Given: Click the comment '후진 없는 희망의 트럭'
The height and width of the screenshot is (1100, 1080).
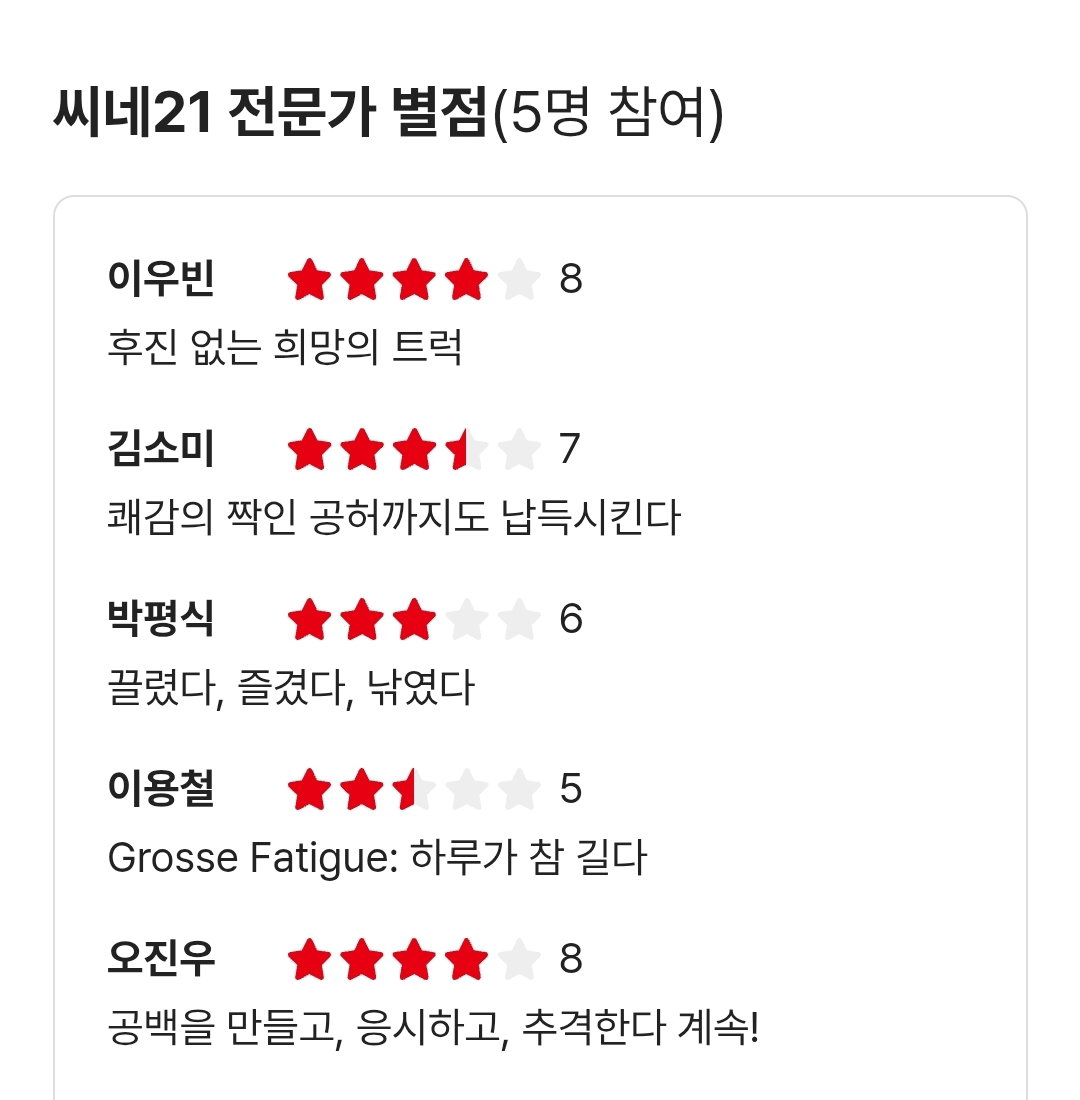Looking at the screenshot, I should point(285,347).
